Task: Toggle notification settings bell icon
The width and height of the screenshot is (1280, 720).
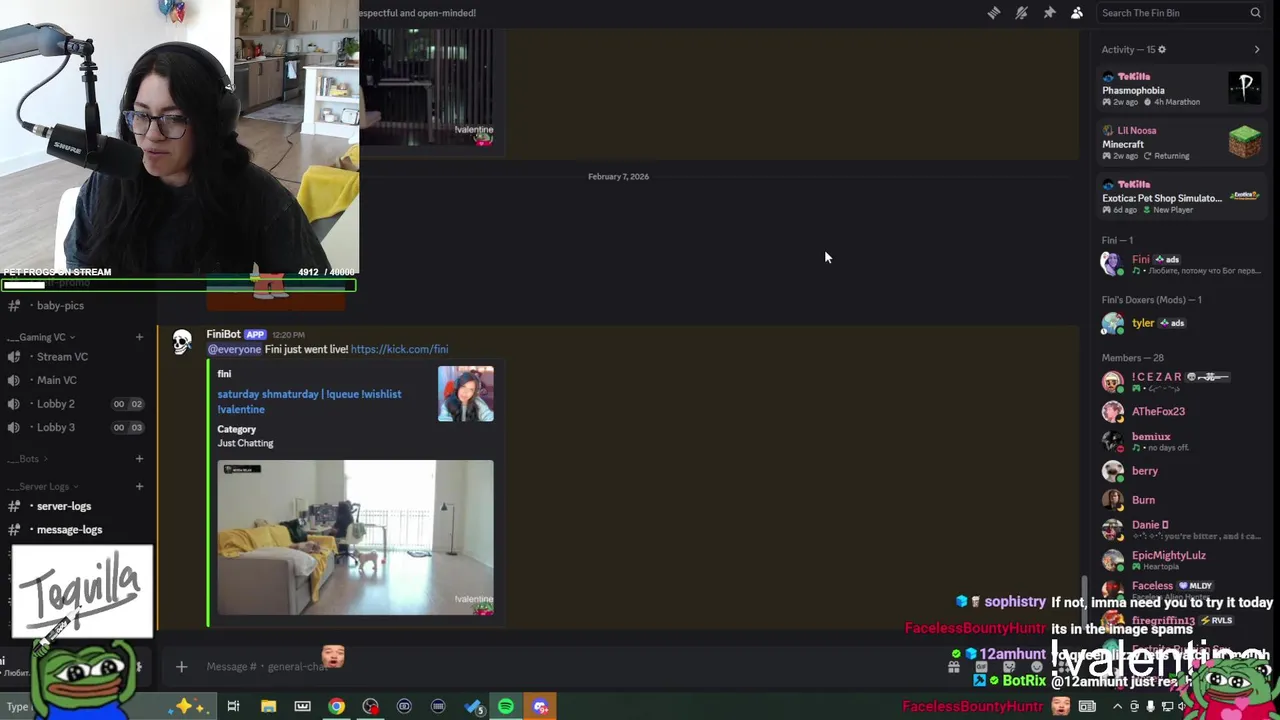Action: click(x=1021, y=13)
